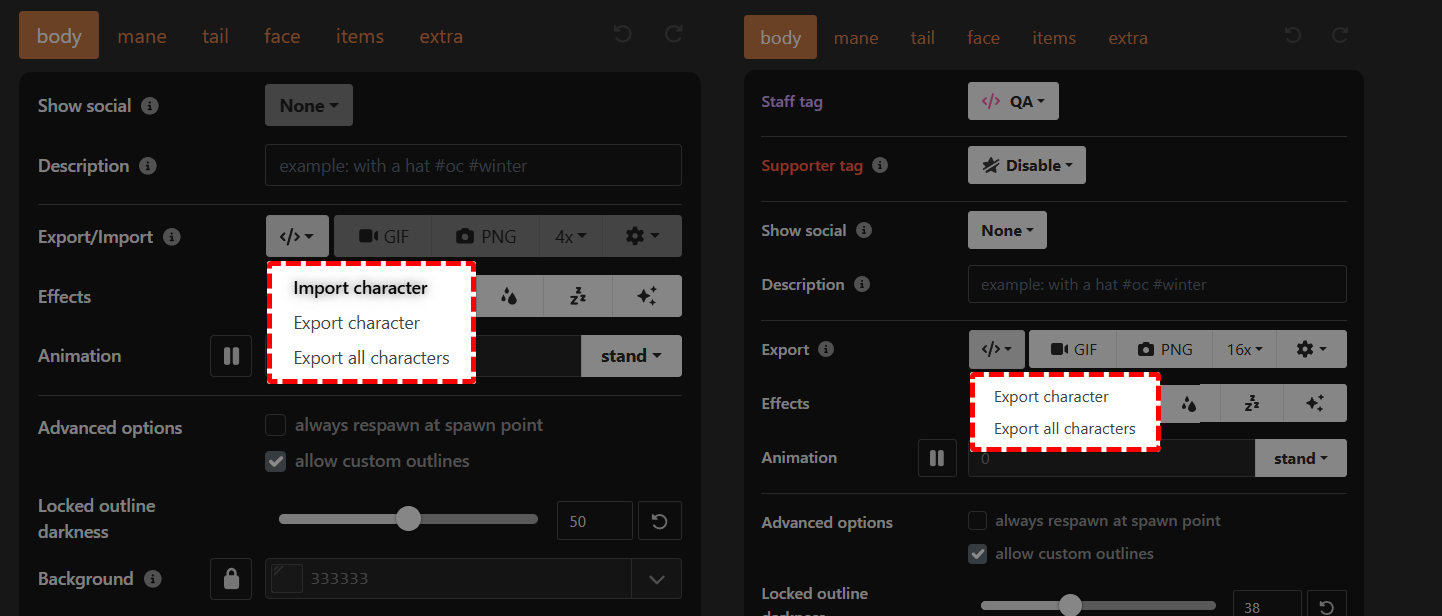Expand the Background color chevron dropdown
Image resolution: width=1442 pixels, height=616 pixels.
[657, 579]
